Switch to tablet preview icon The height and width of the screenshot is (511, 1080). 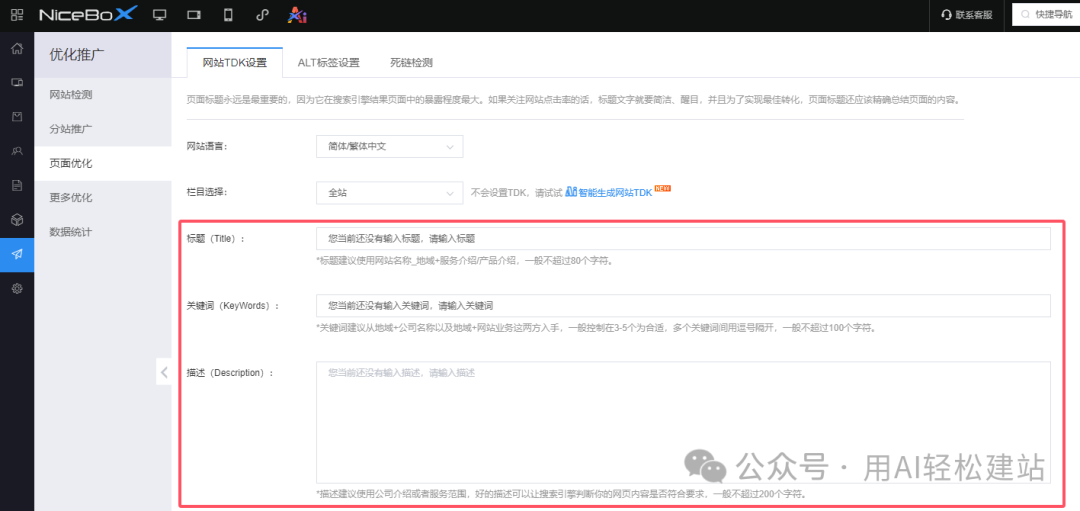click(194, 15)
